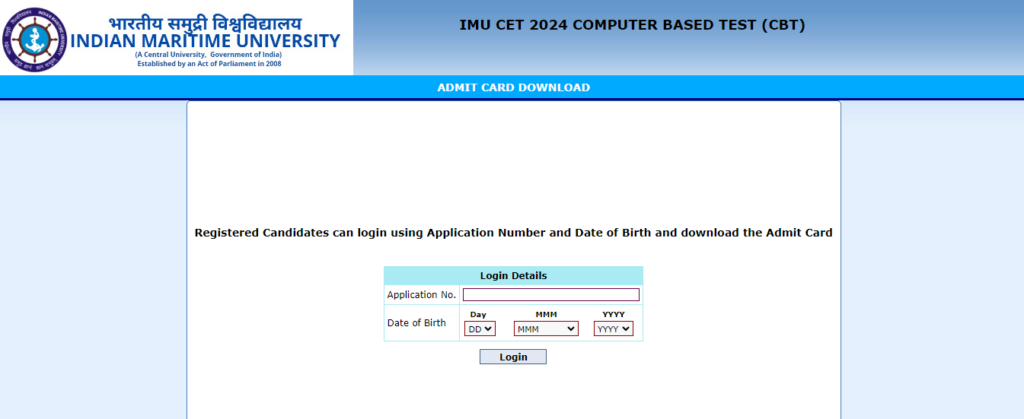Click the INDIAN MARITIME UNIVERSITY name text
Screen dimensions: 1024x419
coord(205,41)
